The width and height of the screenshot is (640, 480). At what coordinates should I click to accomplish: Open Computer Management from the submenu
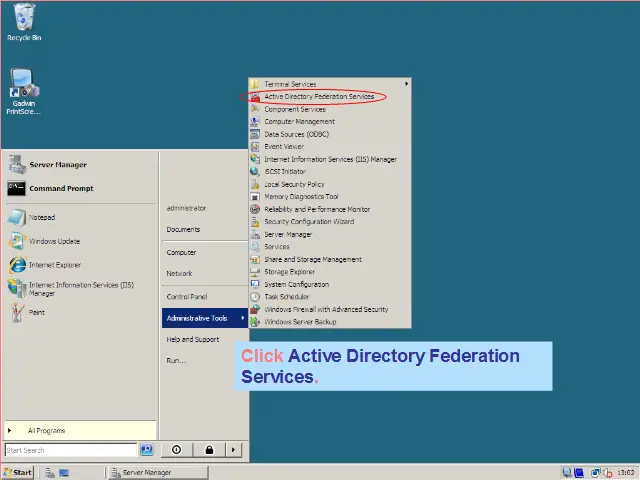[299, 122]
